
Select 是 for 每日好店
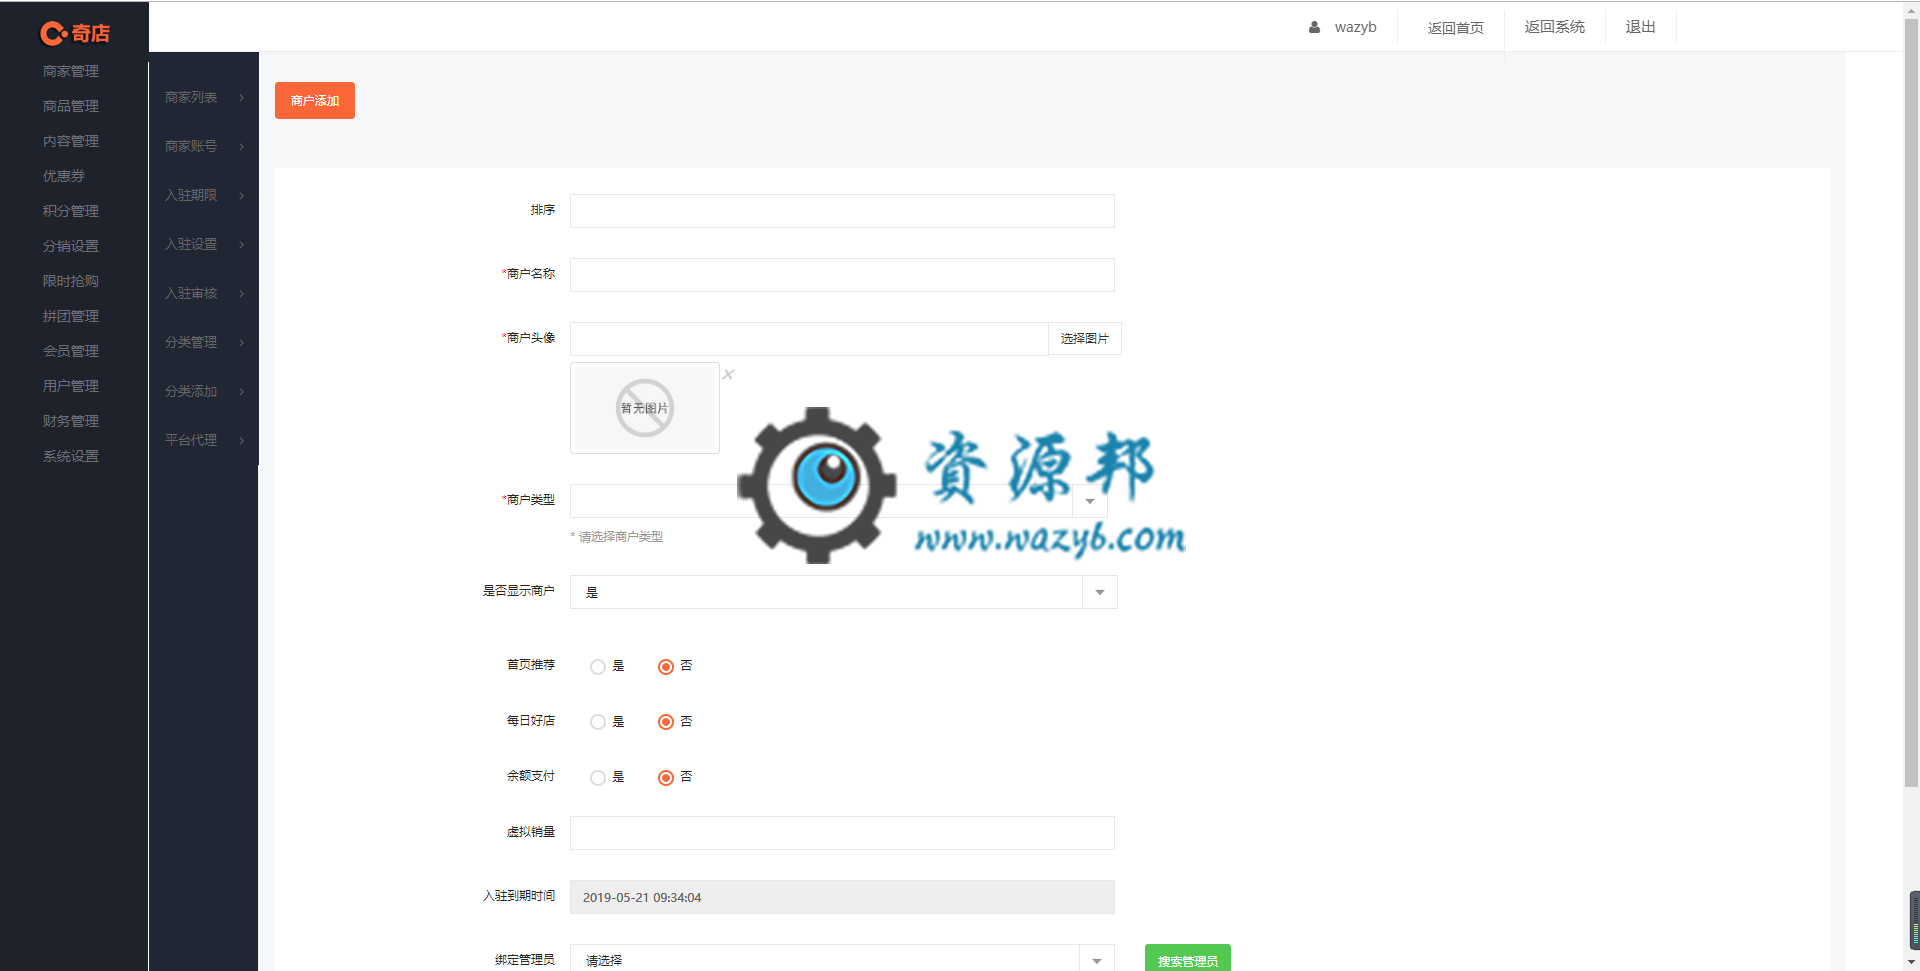pyautogui.click(x=598, y=722)
